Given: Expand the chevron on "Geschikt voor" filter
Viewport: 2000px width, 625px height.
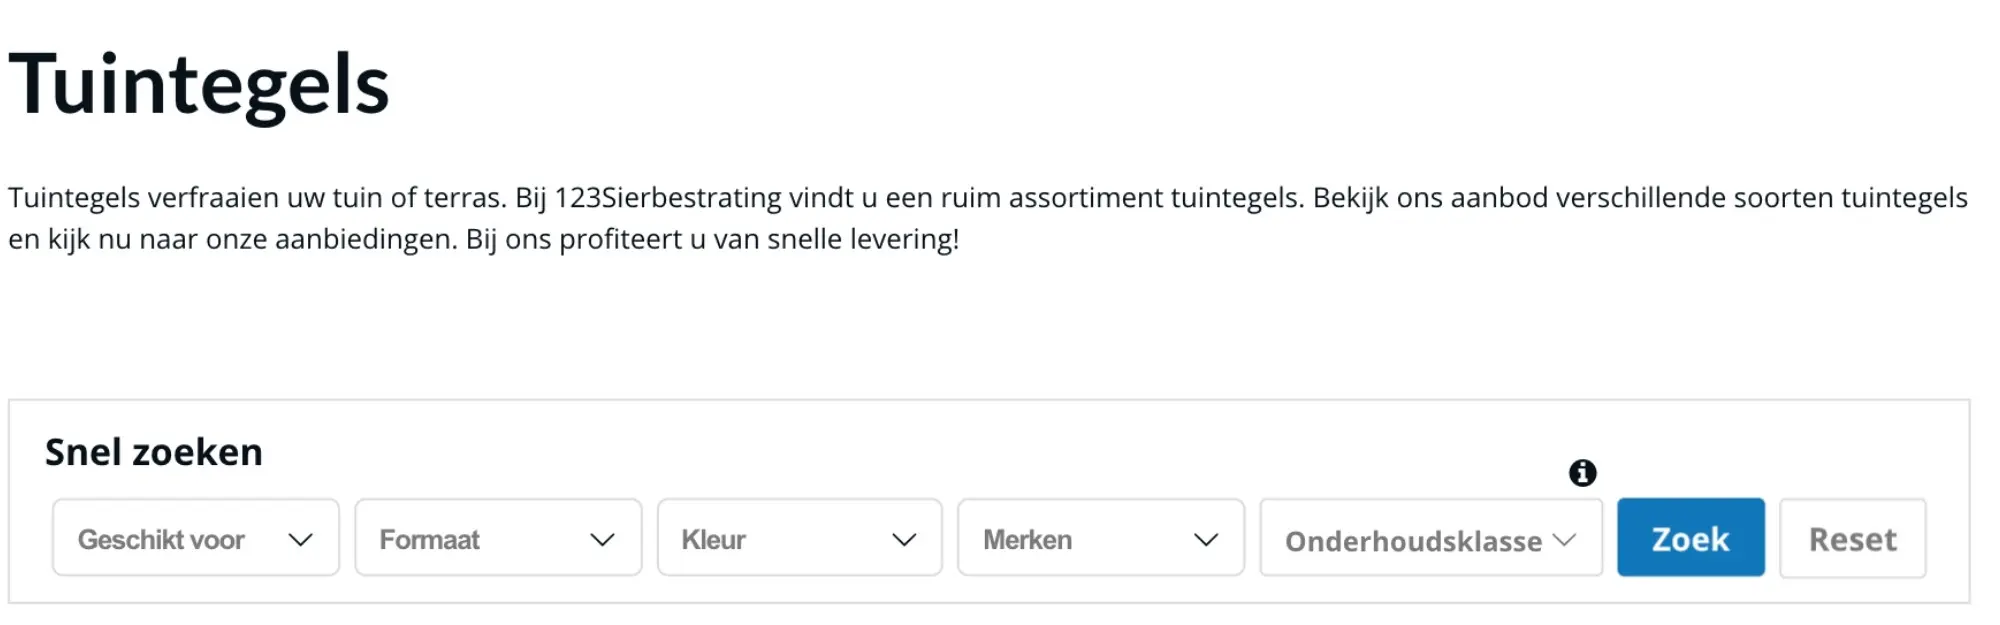Looking at the screenshot, I should [302, 540].
